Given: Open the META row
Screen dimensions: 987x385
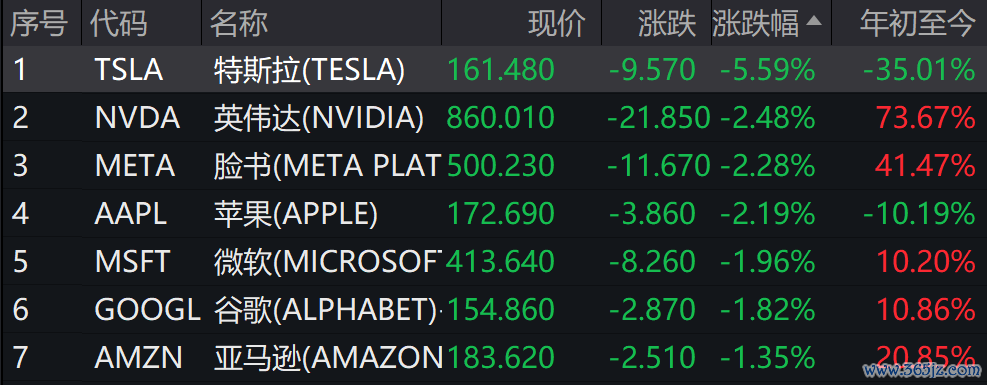Looking at the screenshot, I should coord(494,165).
